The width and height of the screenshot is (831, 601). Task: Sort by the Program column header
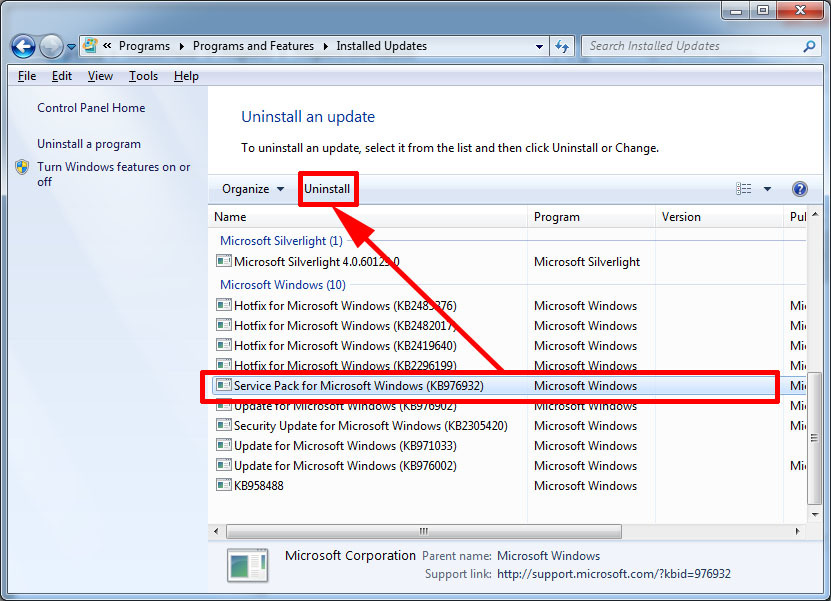[x=591, y=217]
